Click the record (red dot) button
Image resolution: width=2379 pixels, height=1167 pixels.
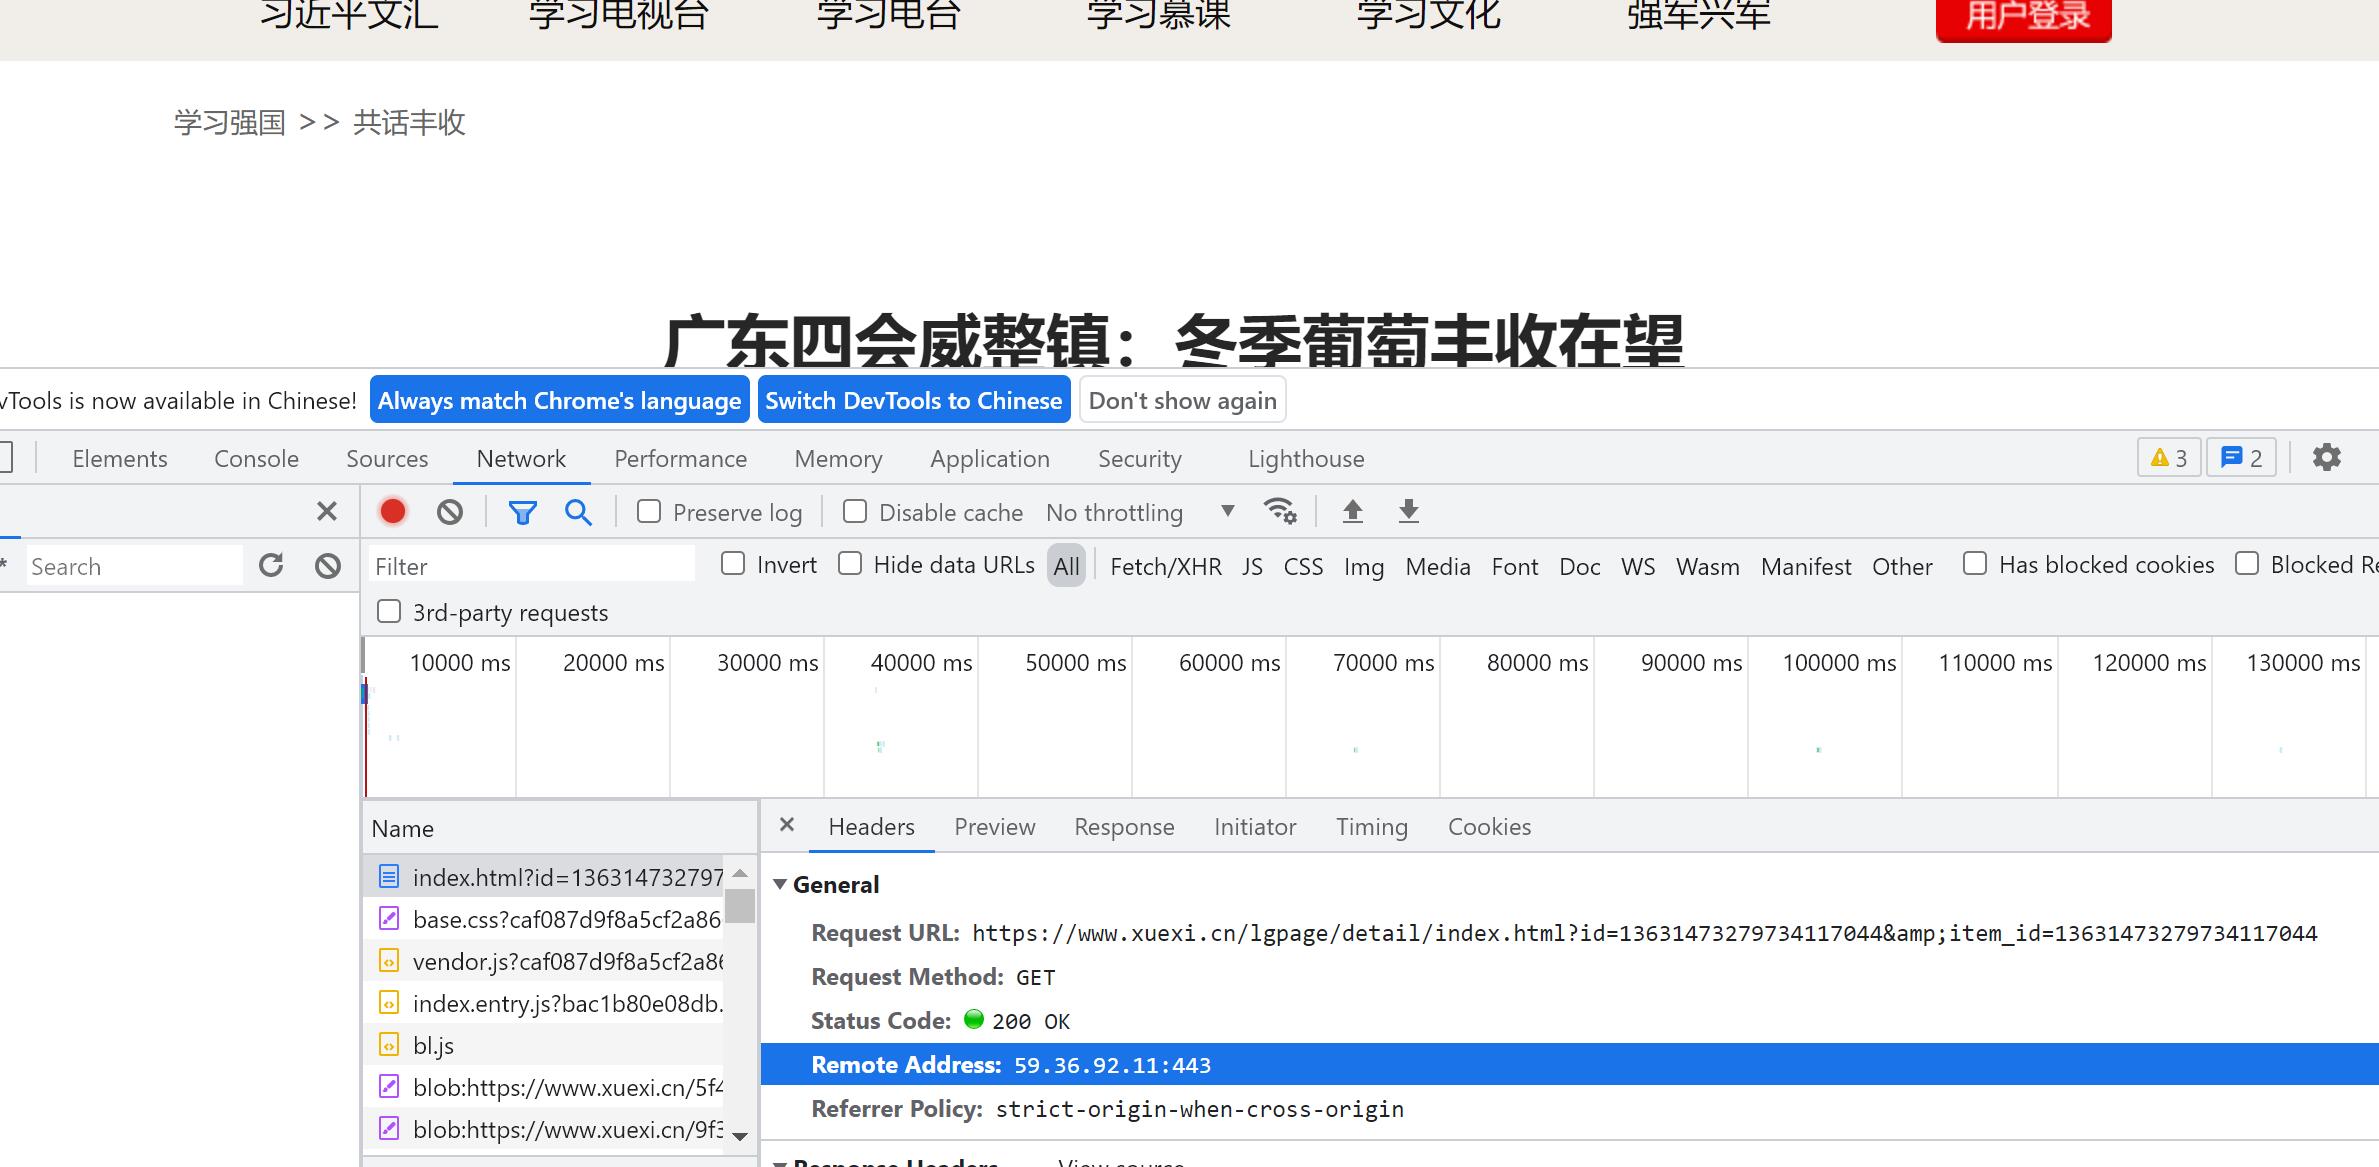(391, 513)
